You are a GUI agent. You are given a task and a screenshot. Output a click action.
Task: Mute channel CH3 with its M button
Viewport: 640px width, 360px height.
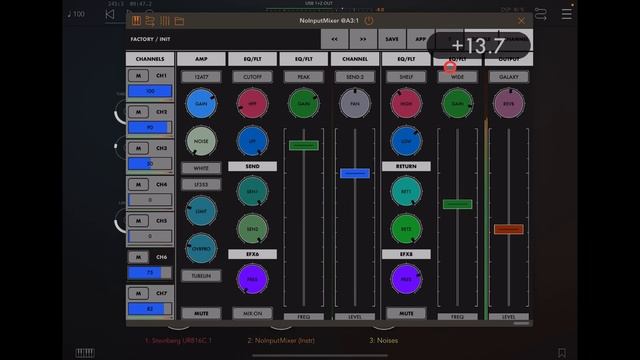click(x=138, y=148)
